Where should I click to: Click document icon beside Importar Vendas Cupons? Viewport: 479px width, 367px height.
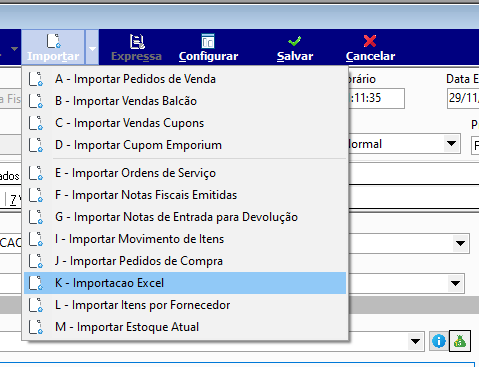coord(36,123)
